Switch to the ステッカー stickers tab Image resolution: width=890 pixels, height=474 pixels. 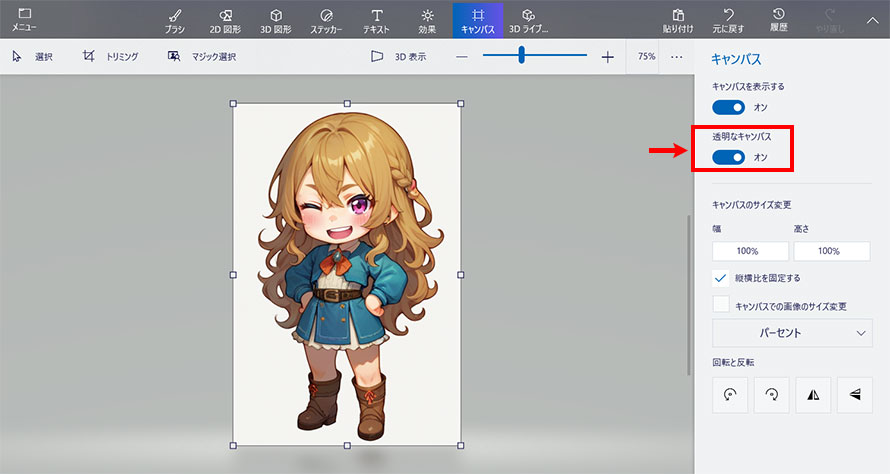[x=326, y=21]
